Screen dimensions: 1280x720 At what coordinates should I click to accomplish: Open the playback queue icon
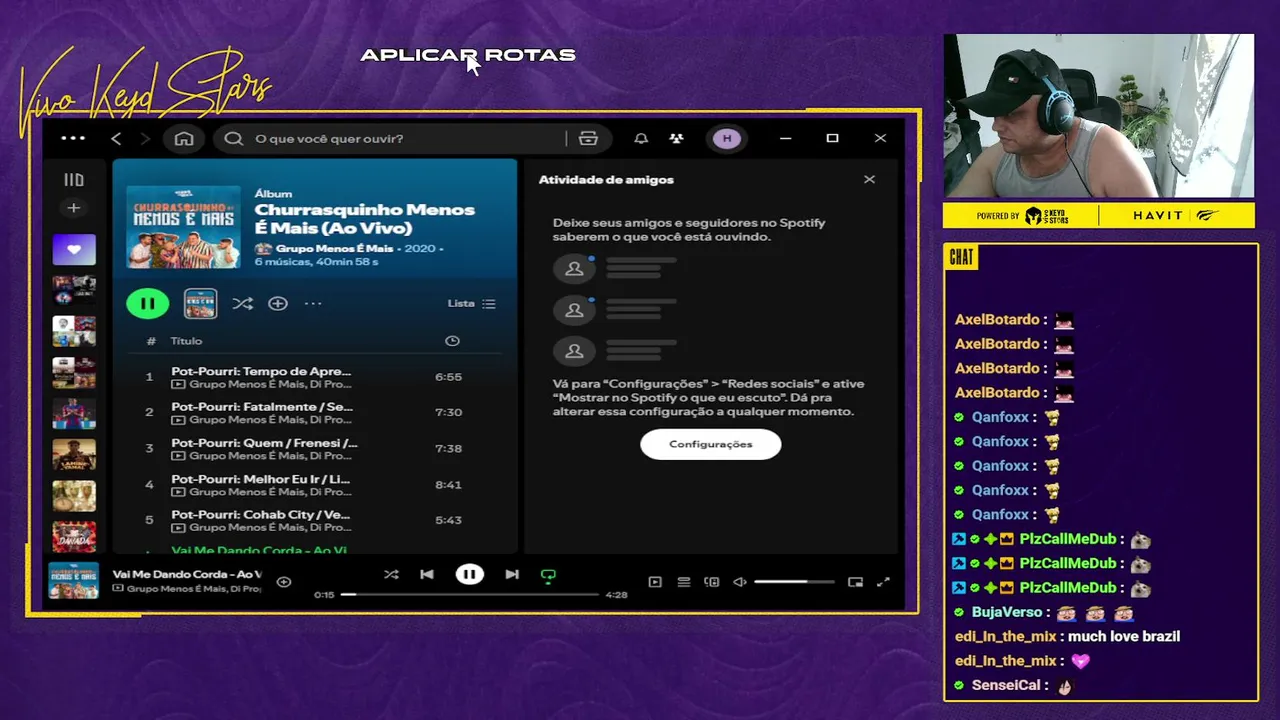[x=684, y=581]
